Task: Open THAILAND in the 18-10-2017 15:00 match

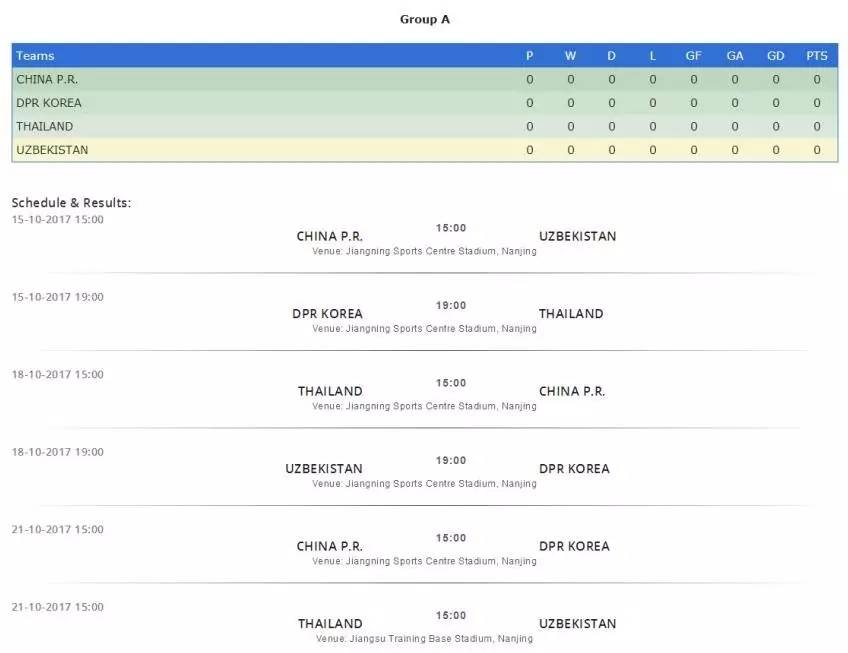Action: 330,392
